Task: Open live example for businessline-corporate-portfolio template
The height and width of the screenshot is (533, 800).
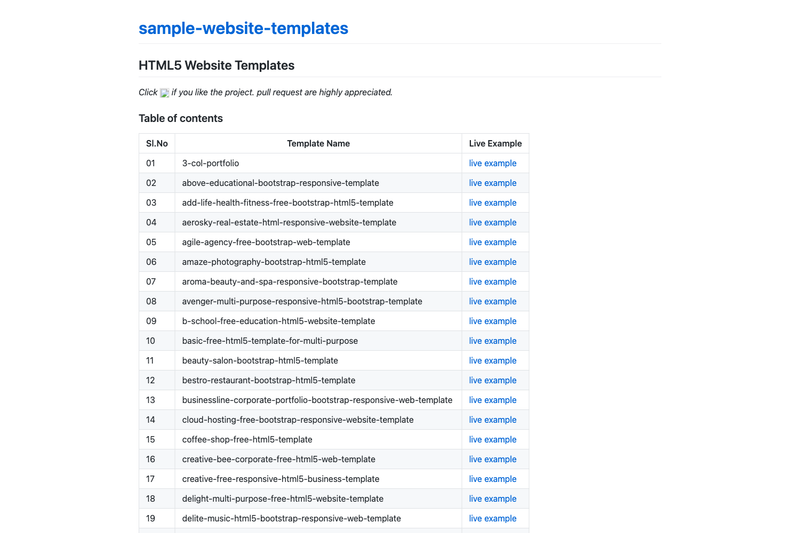Action: coord(492,400)
